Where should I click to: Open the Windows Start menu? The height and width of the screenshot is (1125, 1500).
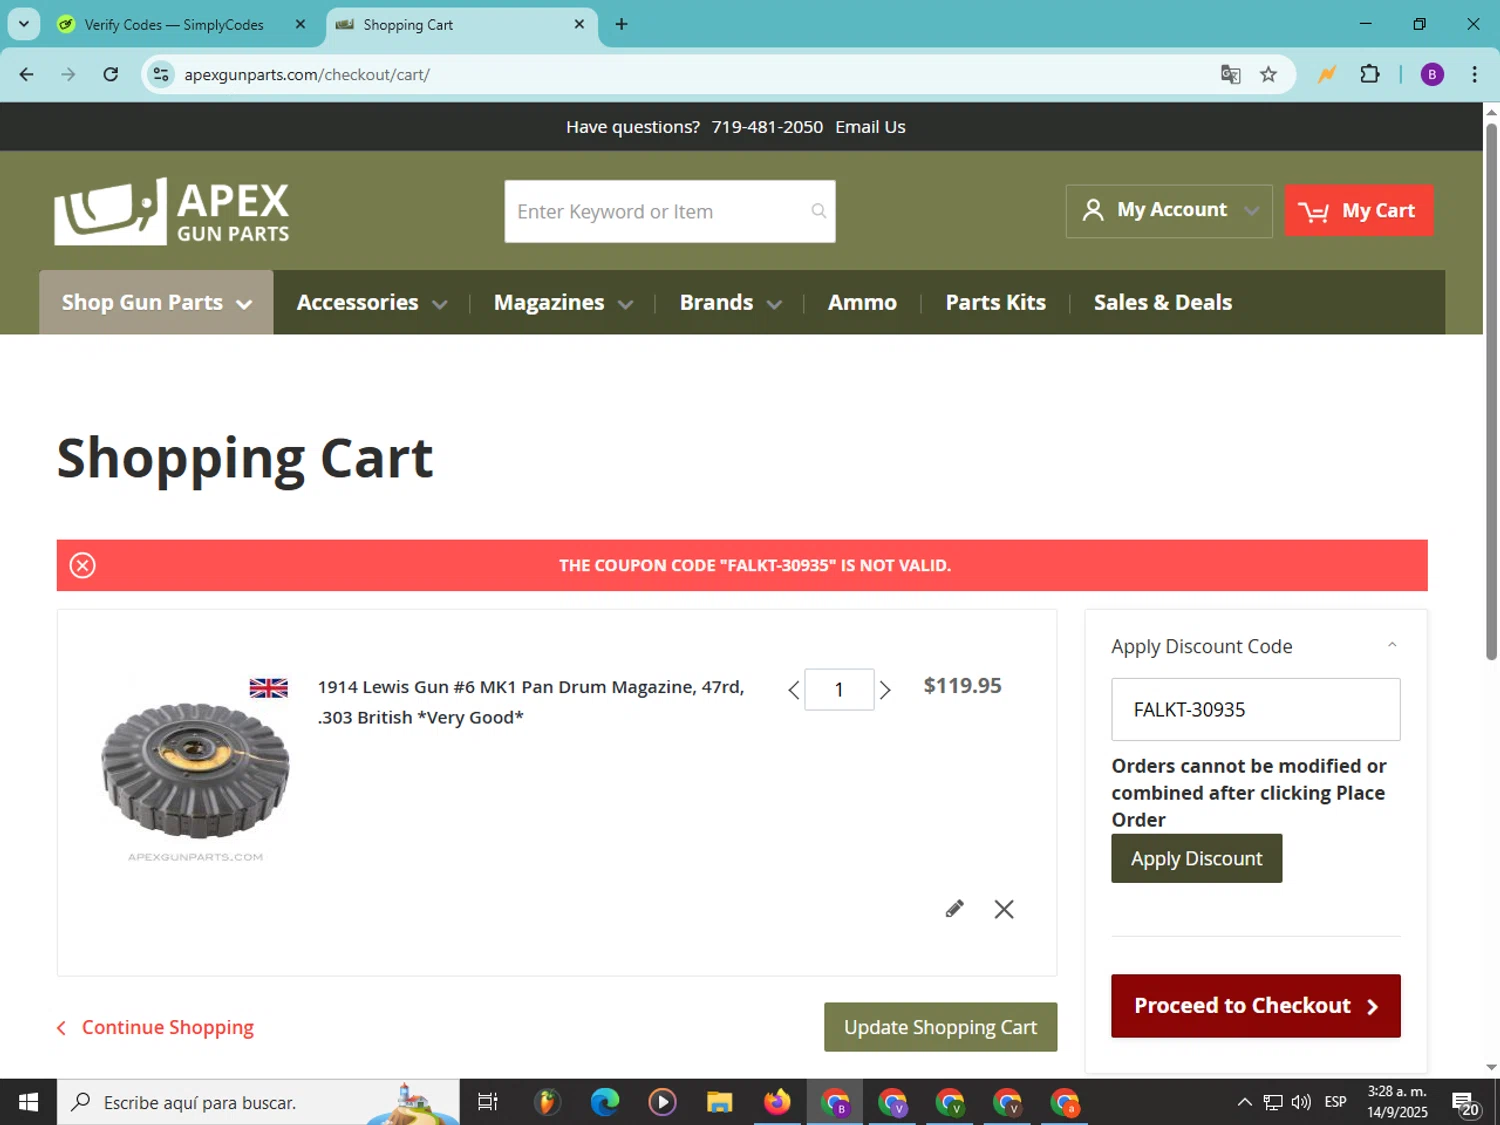(28, 1102)
